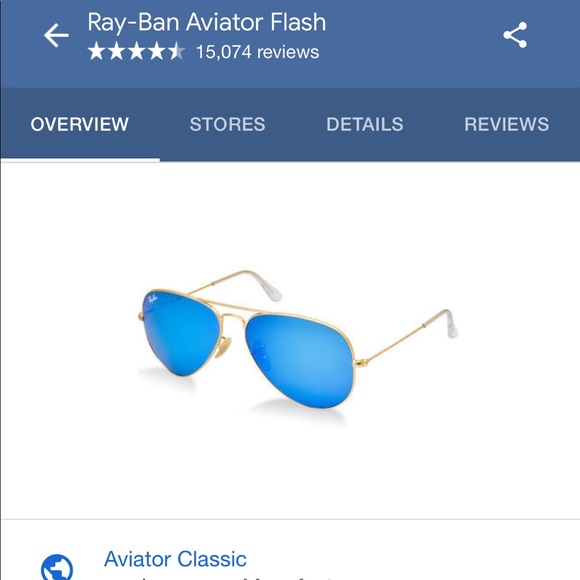Open the Aviator Classic link
Viewport: 580px width, 580px height.
pos(175,559)
